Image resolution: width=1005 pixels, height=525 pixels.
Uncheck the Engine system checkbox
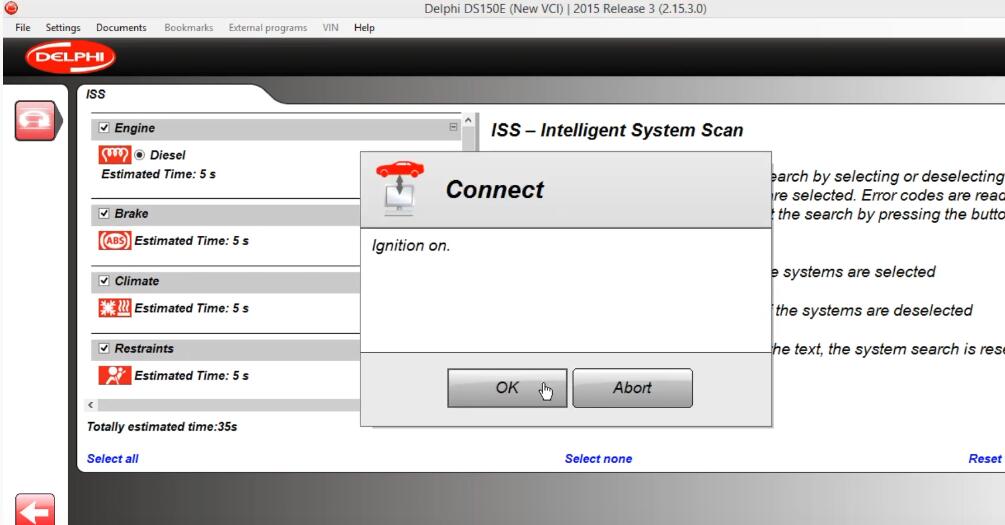tap(104, 128)
